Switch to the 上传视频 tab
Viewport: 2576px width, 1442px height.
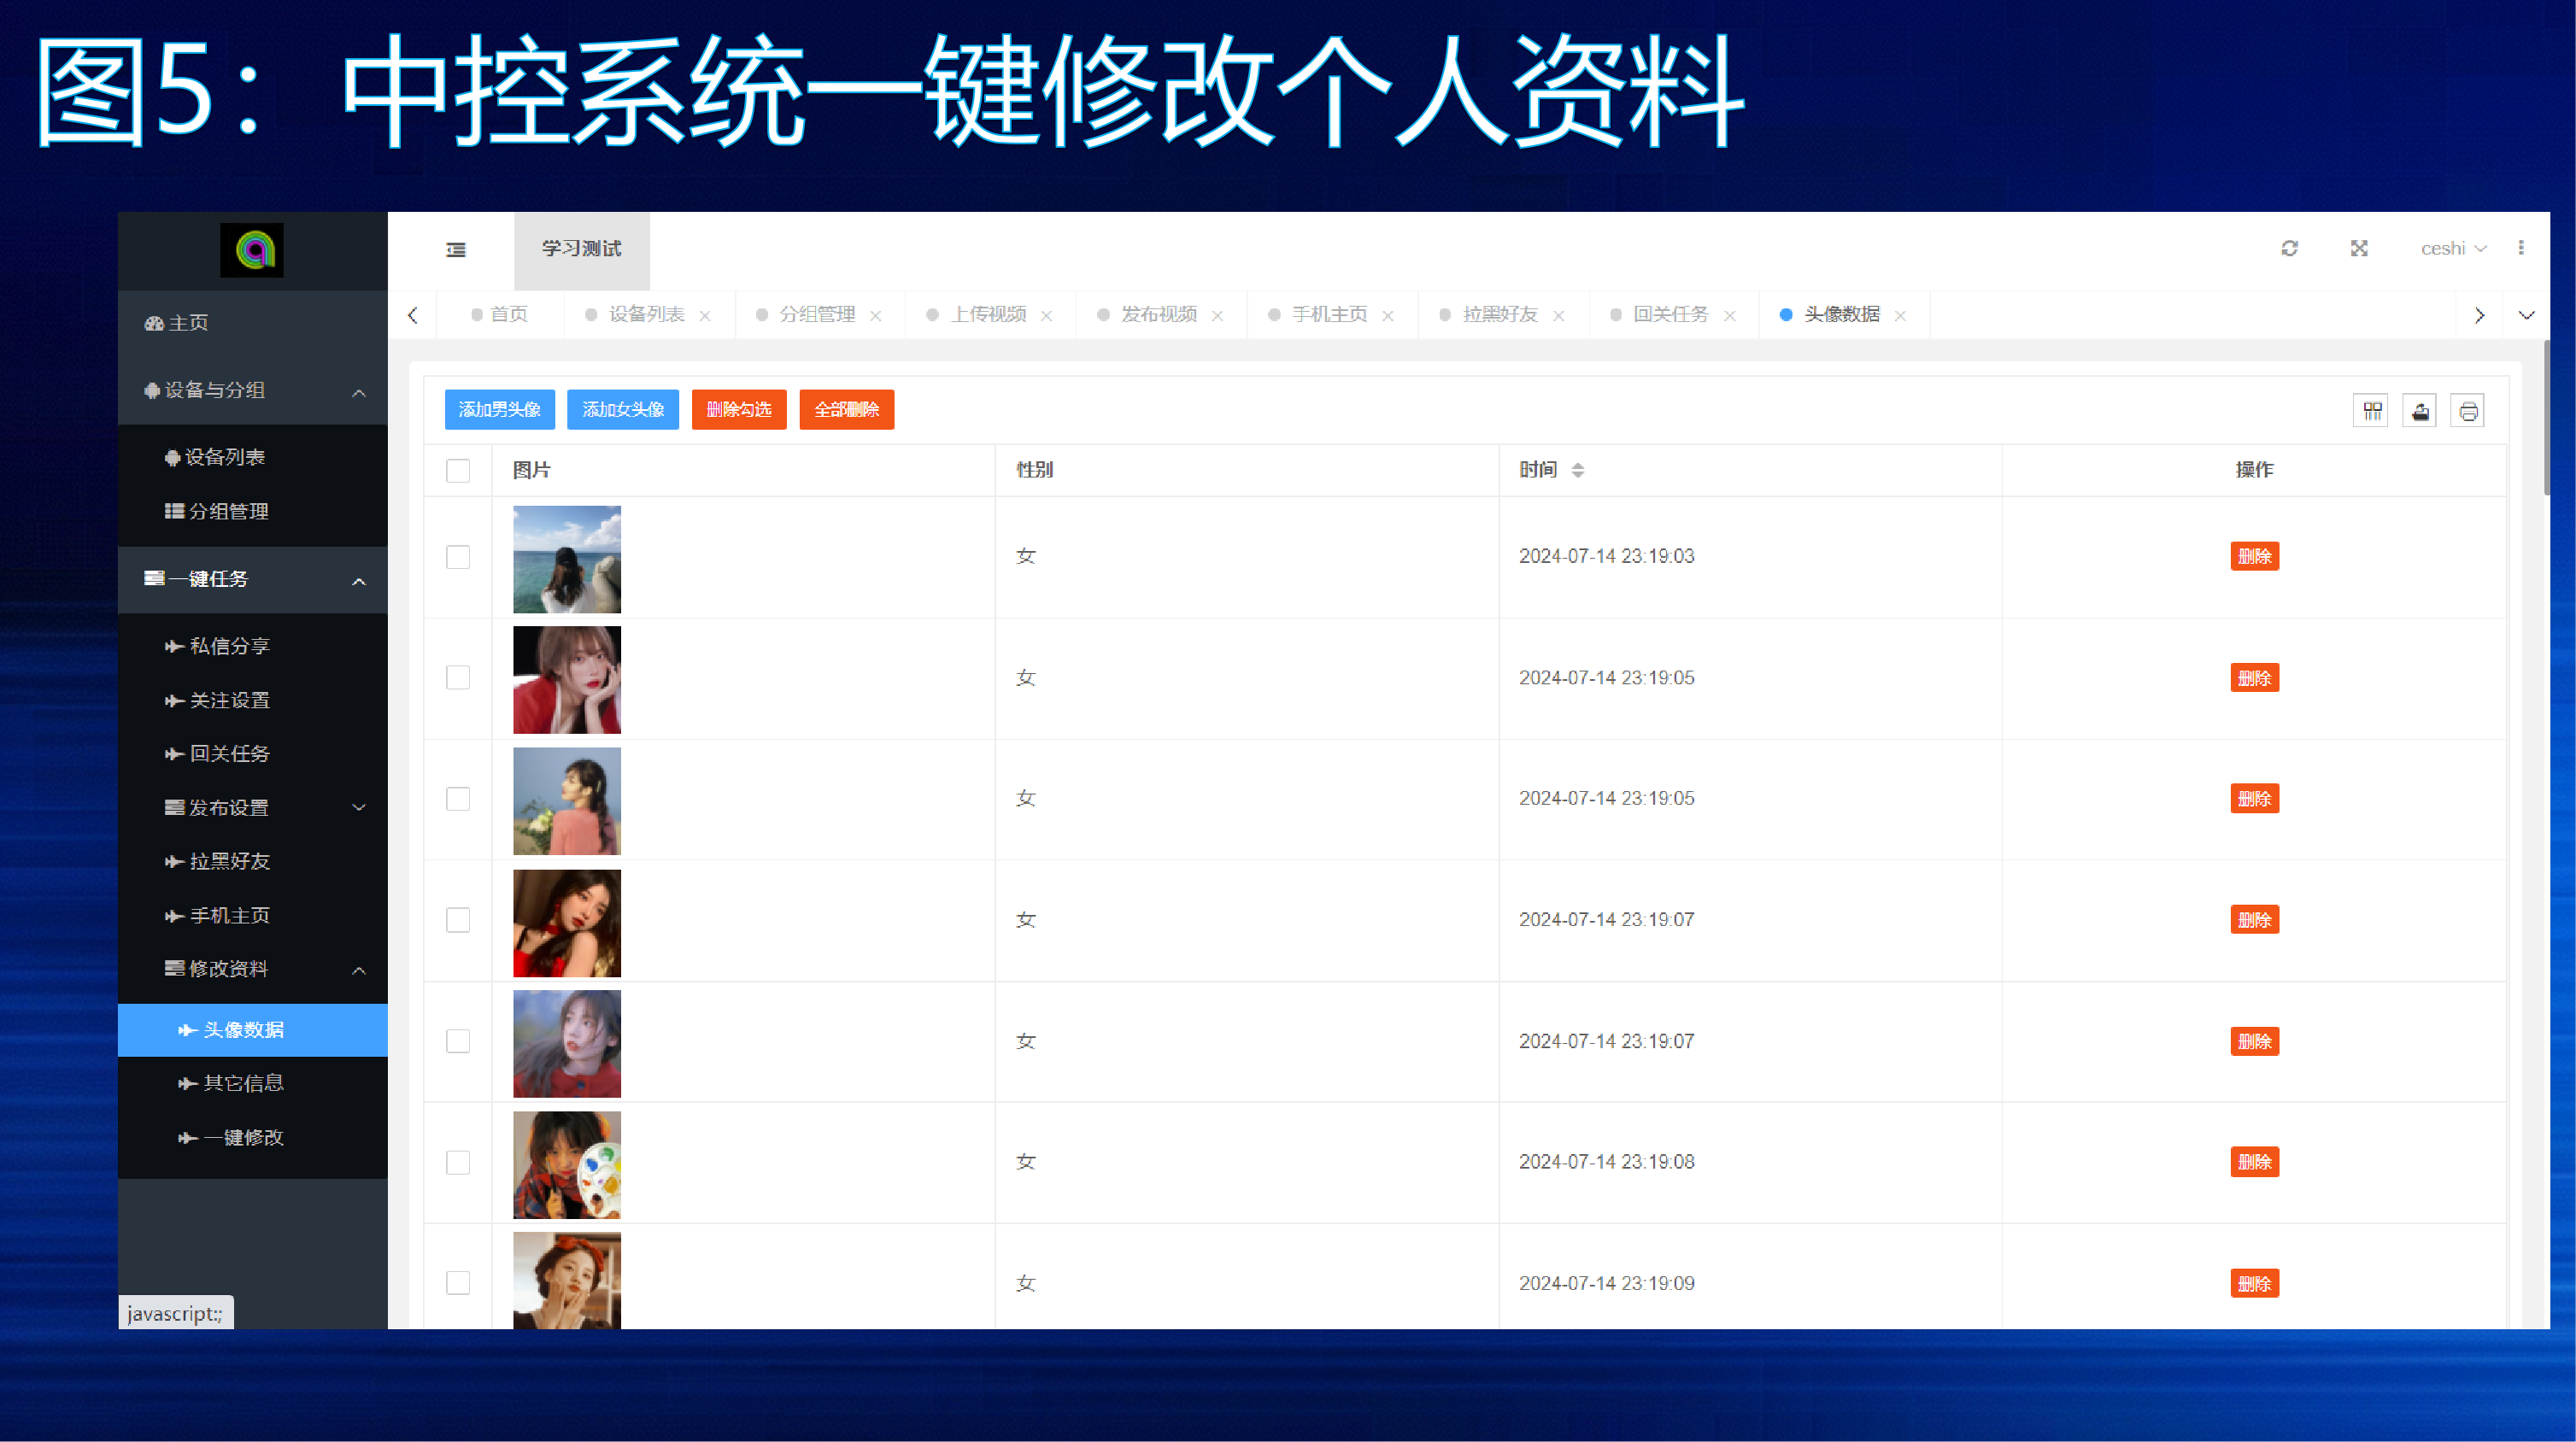[x=987, y=314]
